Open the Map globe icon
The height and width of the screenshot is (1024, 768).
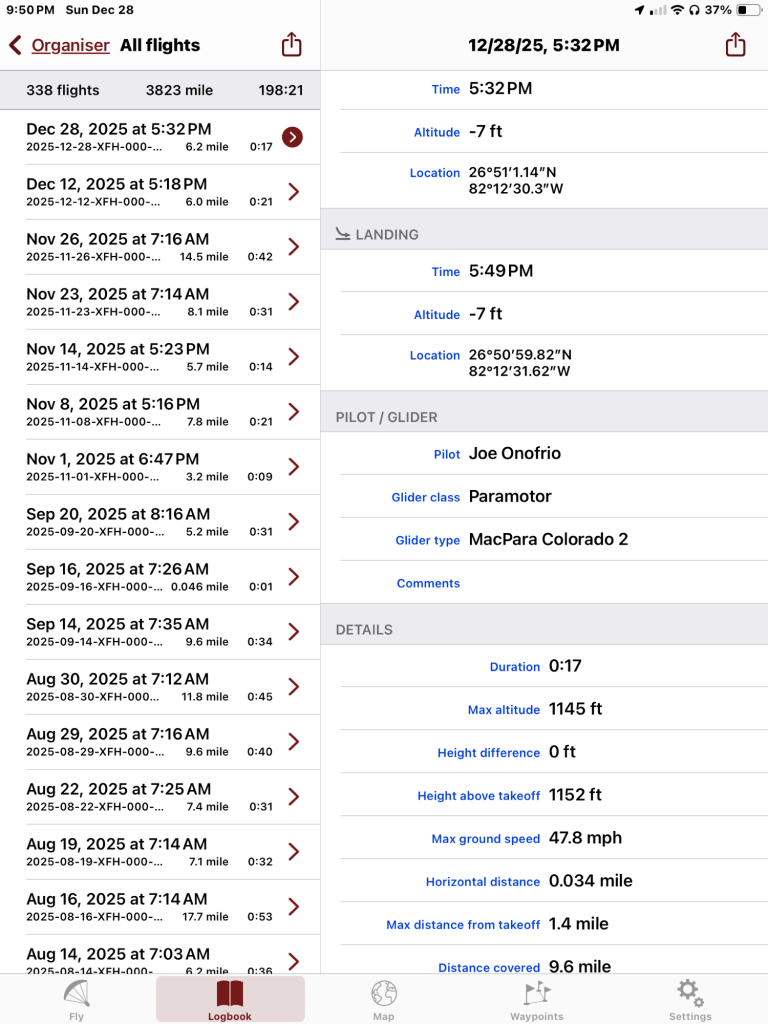[384, 993]
